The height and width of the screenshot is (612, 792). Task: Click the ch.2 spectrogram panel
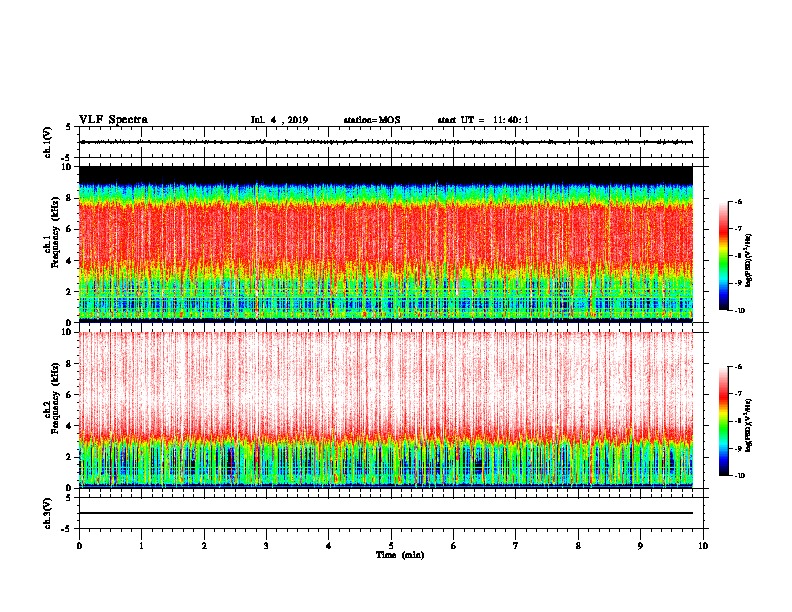386,410
